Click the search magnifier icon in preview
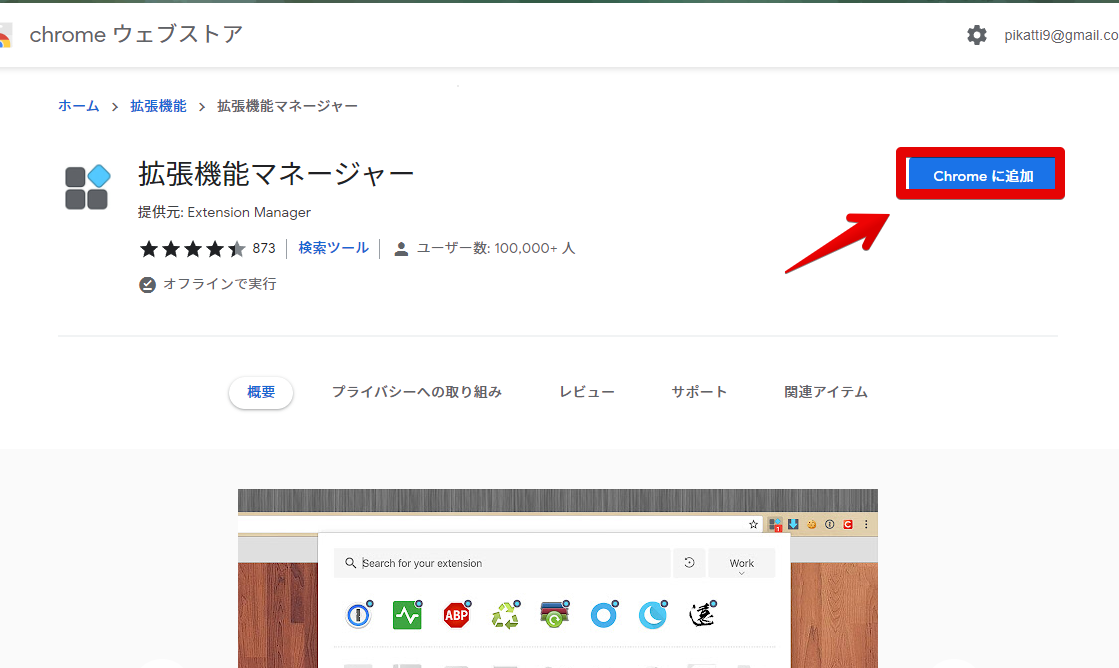1119x668 pixels. (350, 563)
